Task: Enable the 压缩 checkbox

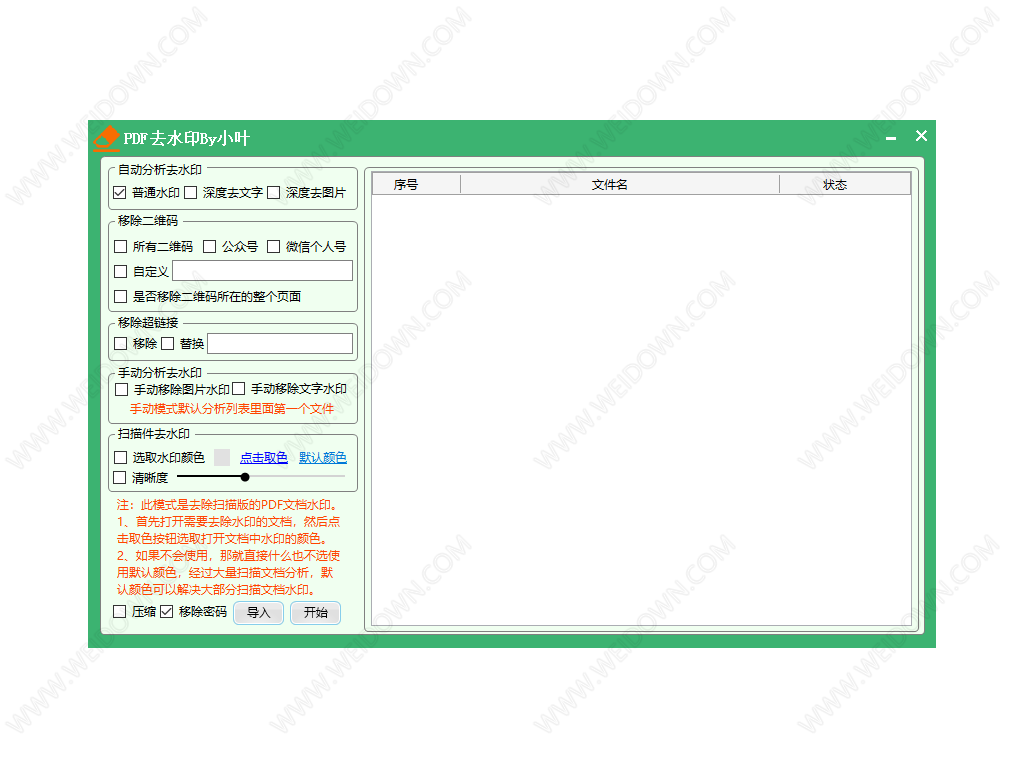Action: point(120,612)
